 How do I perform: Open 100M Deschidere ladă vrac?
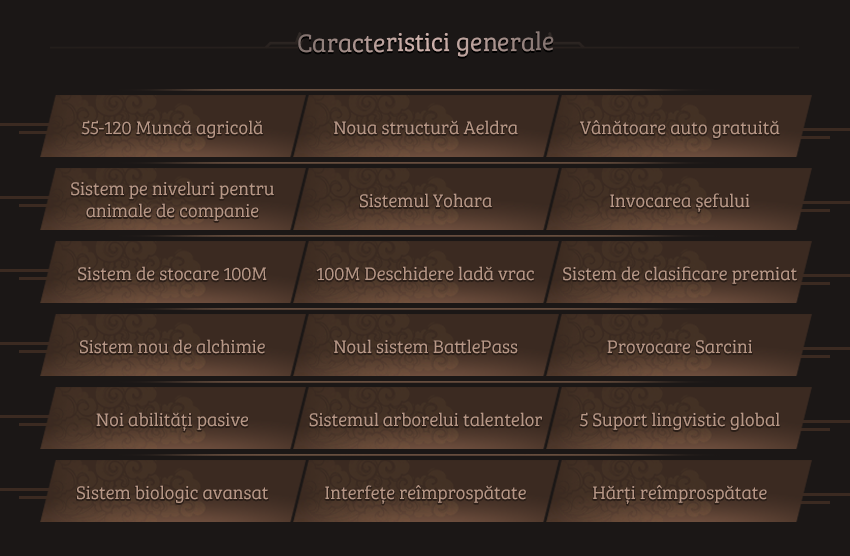click(426, 273)
